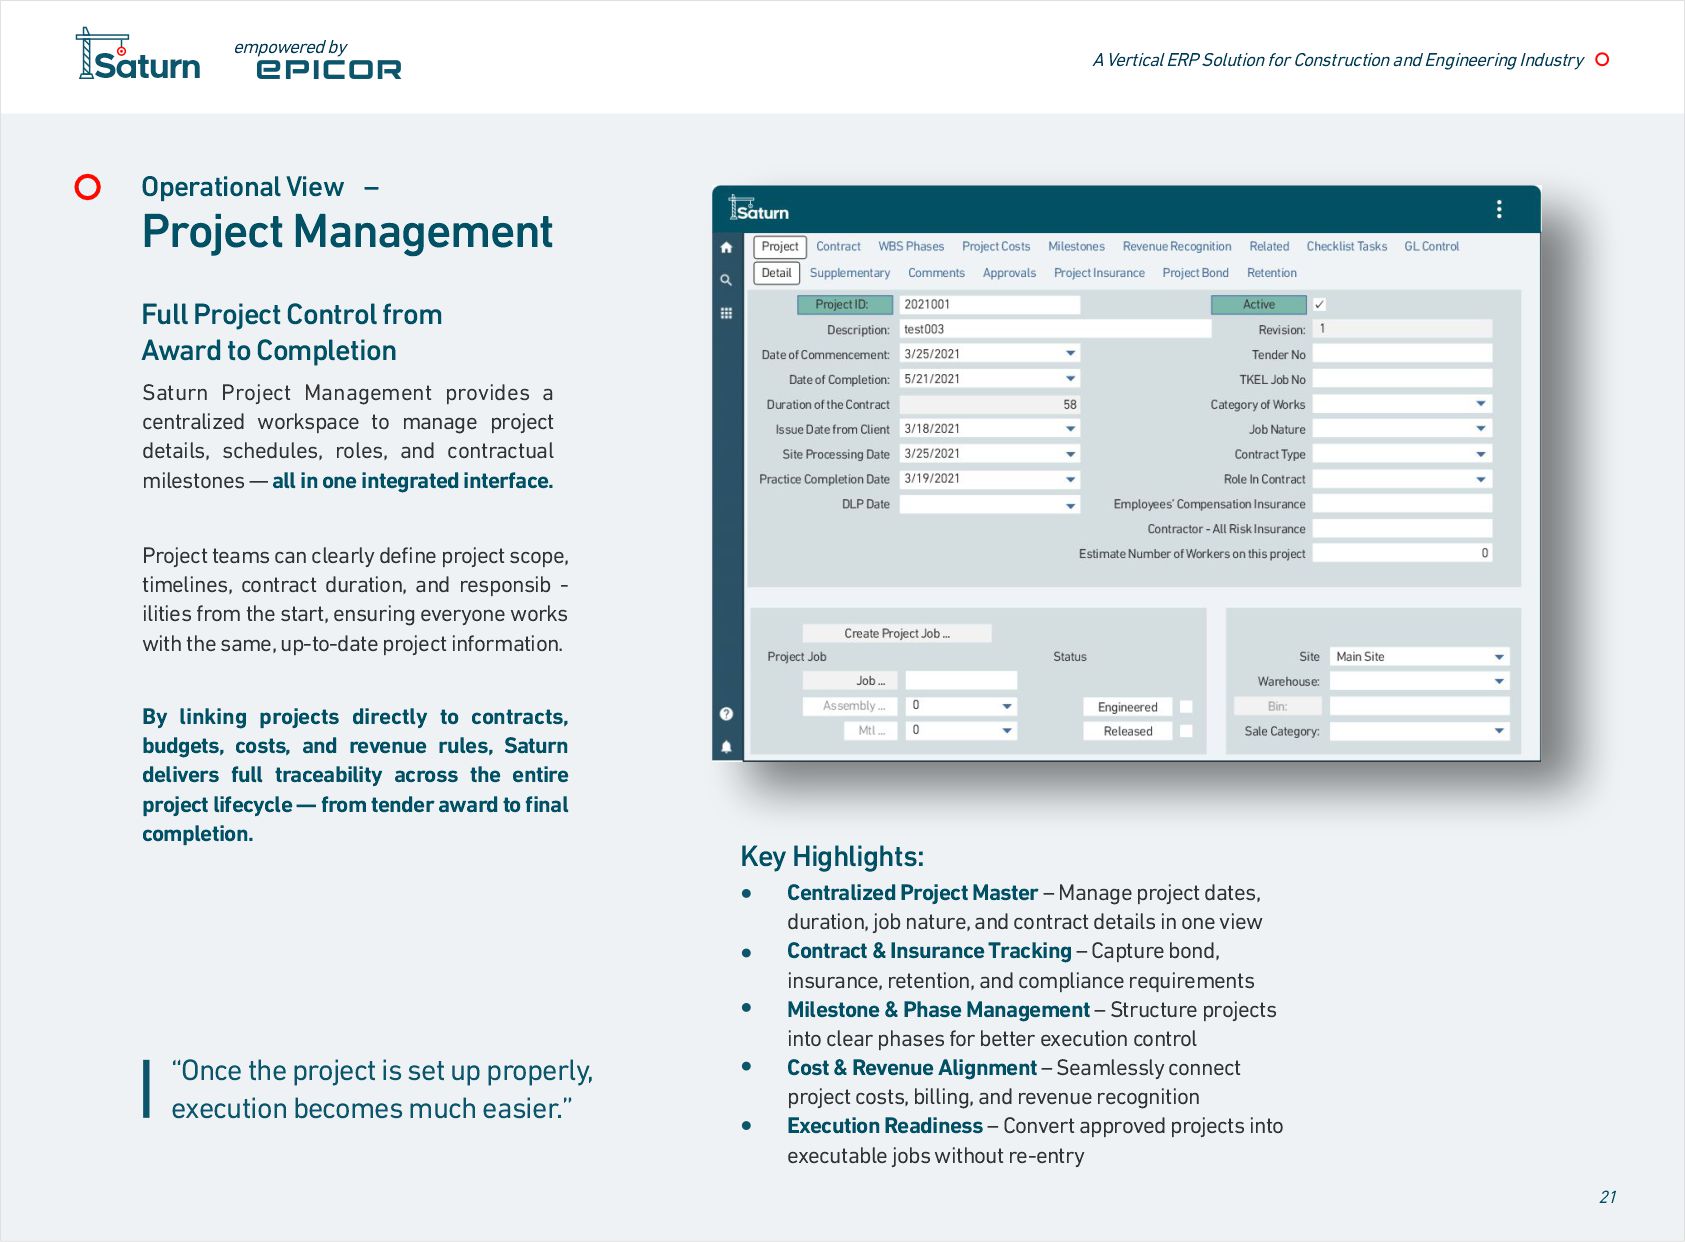
Task: Expand the Sale Category dropdown
Action: 1499,731
